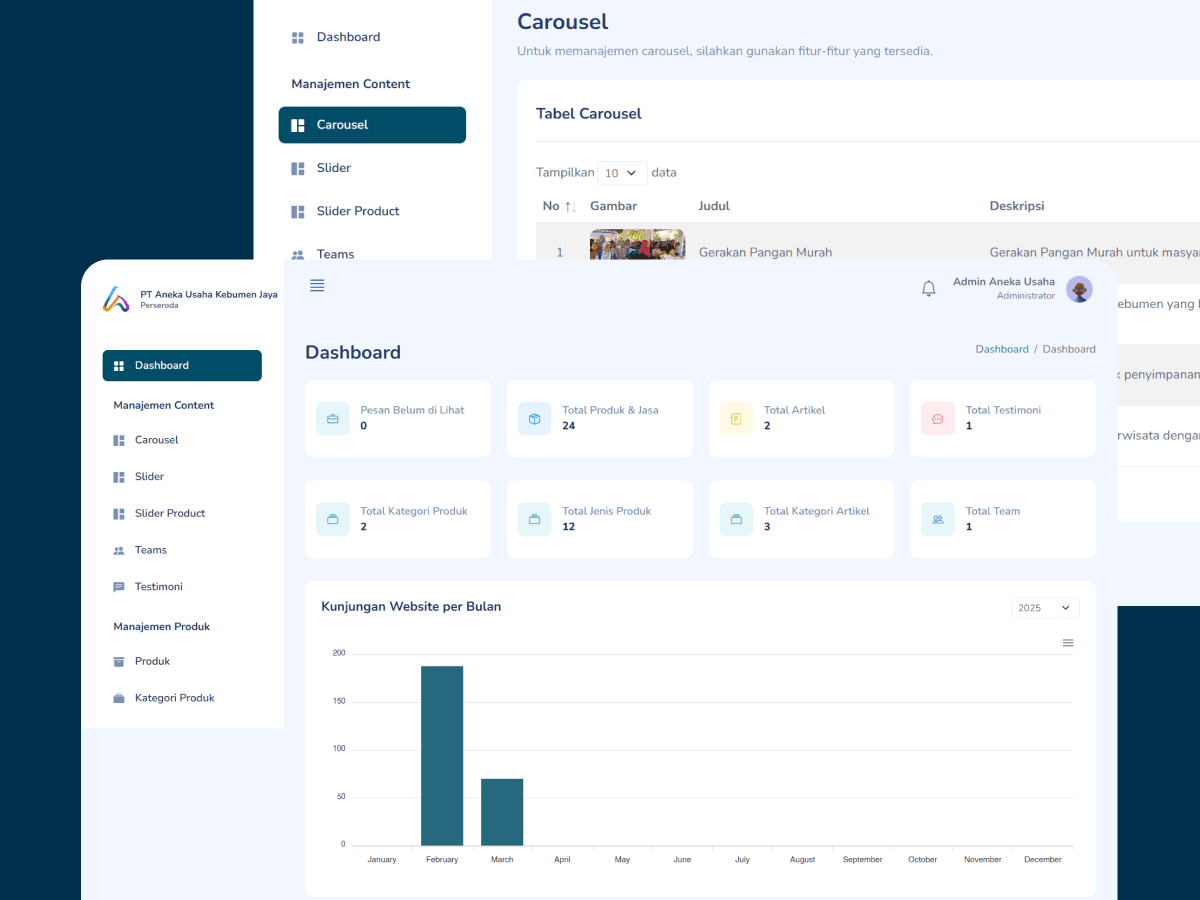Click the Total Team people icon
Image resolution: width=1200 pixels, height=900 pixels.
937,520
